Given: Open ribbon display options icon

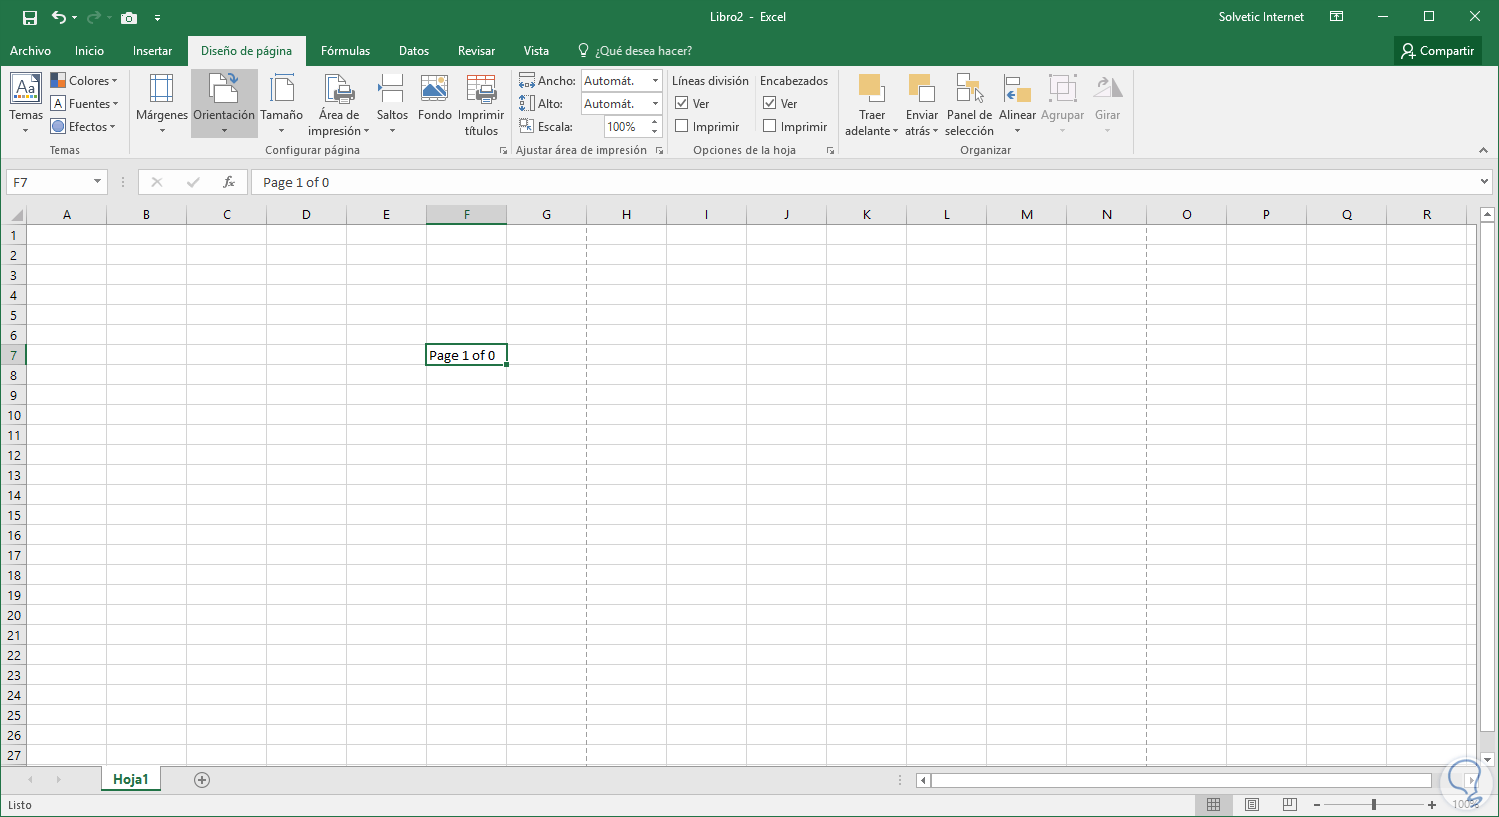Looking at the screenshot, I should point(1337,17).
